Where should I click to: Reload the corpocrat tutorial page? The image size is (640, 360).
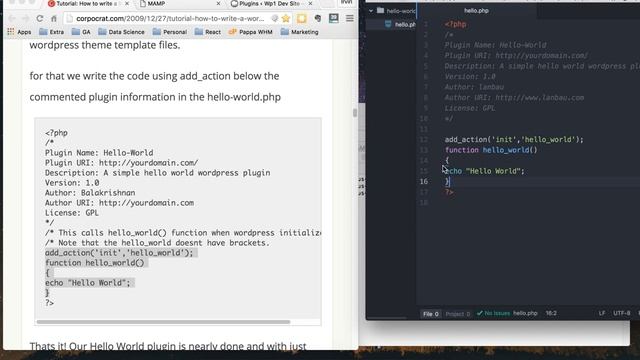(x=40, y=18)
